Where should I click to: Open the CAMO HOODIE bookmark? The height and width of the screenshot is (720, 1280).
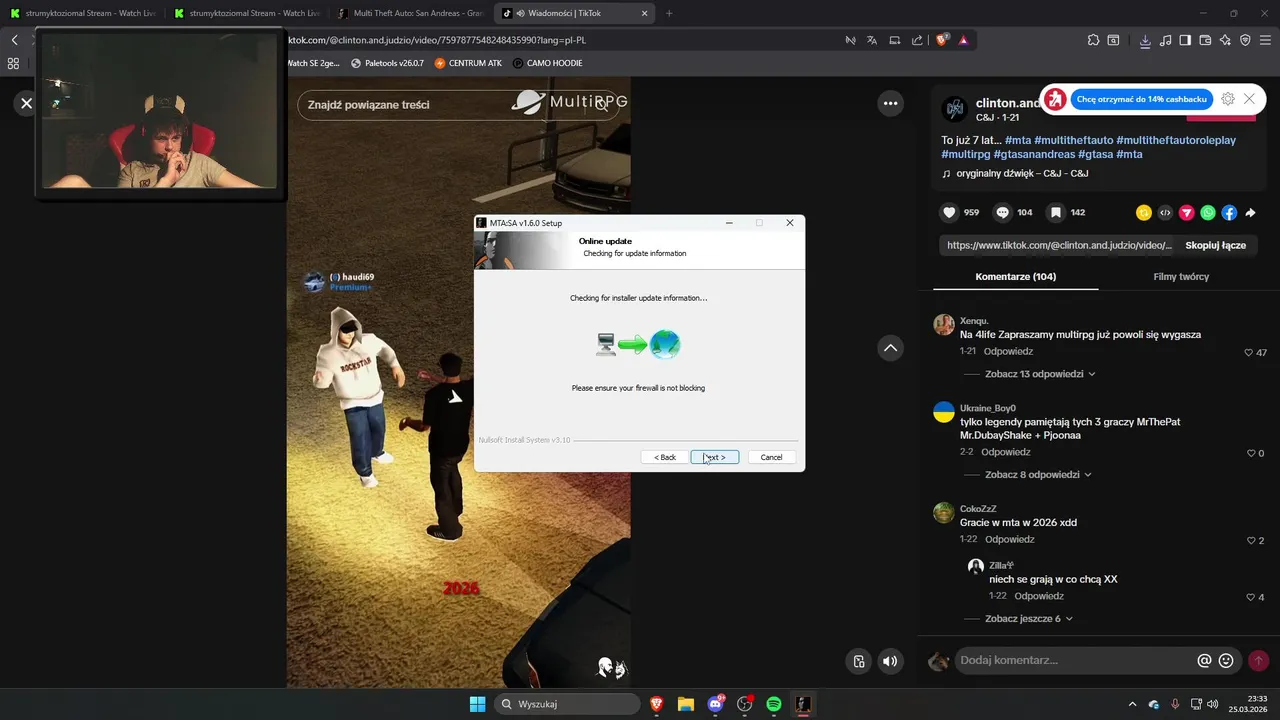pos(548,63)
